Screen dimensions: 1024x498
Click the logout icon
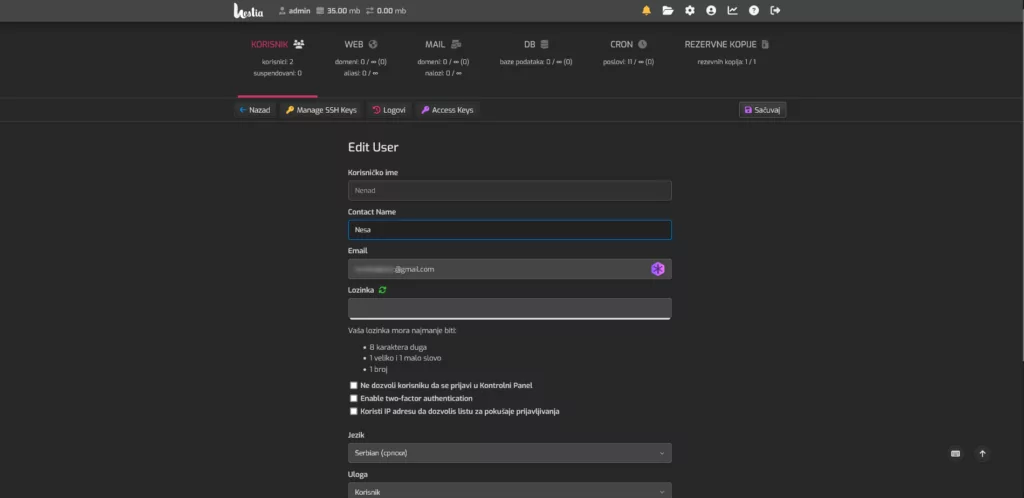[775, 10]
